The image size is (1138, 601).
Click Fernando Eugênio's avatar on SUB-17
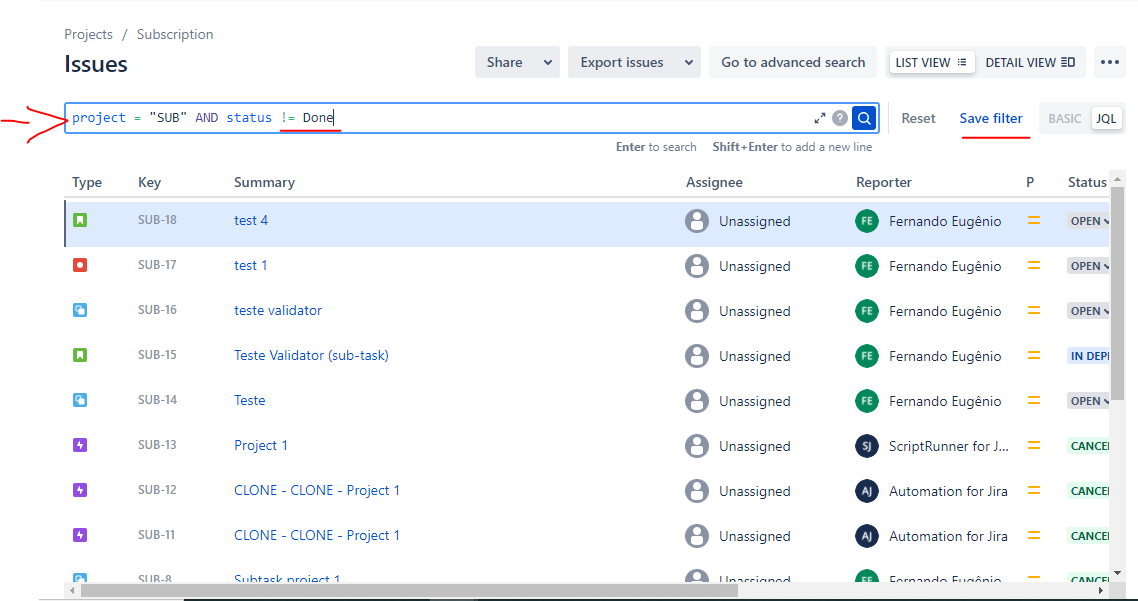[866, 265]
